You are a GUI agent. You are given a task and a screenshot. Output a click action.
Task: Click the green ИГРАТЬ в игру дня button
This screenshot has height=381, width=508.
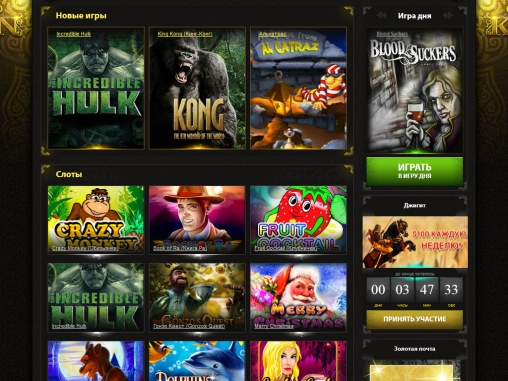tap(415, 171)
